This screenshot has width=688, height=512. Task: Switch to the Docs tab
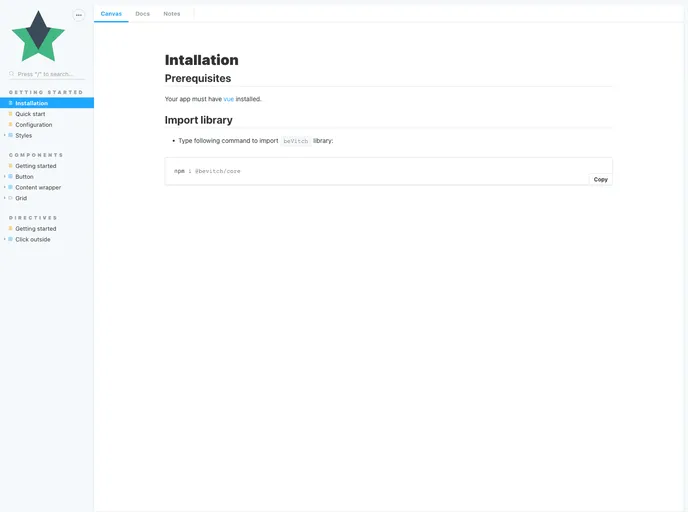142,14
